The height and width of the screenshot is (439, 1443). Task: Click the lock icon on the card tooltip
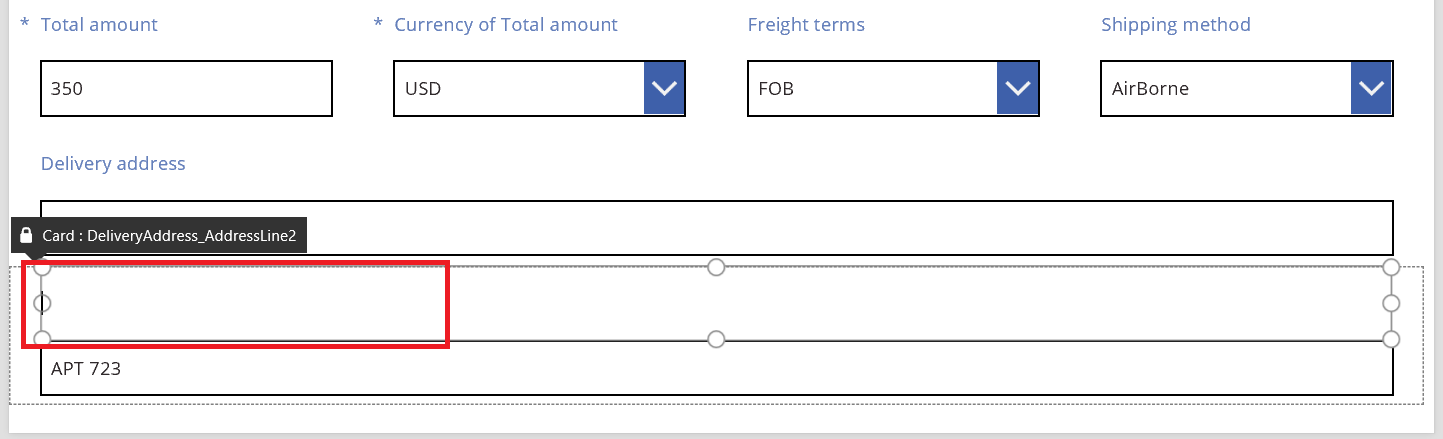tap(27, 236)
